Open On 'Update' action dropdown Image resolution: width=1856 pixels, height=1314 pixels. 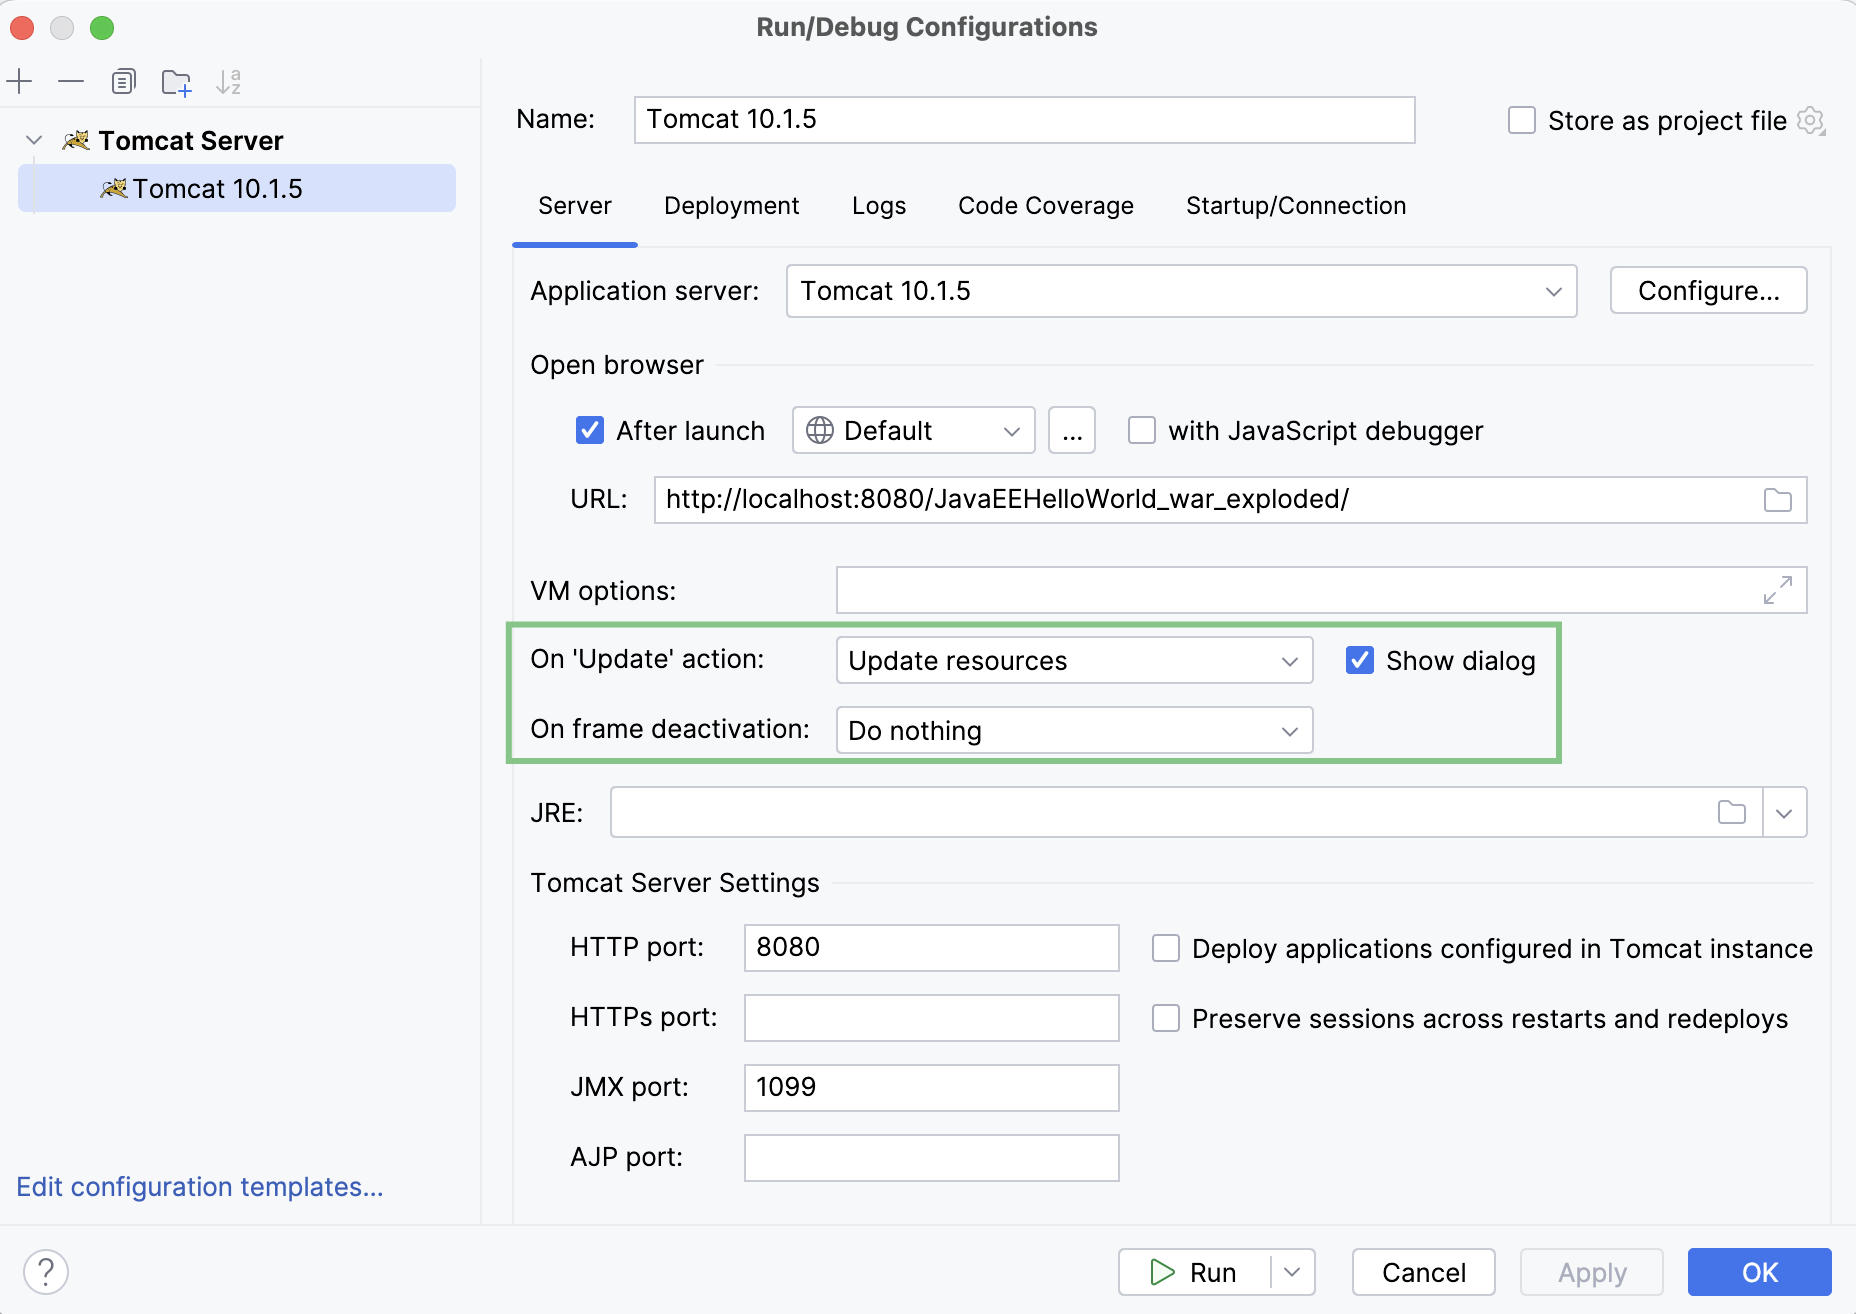coord(1074,660)
